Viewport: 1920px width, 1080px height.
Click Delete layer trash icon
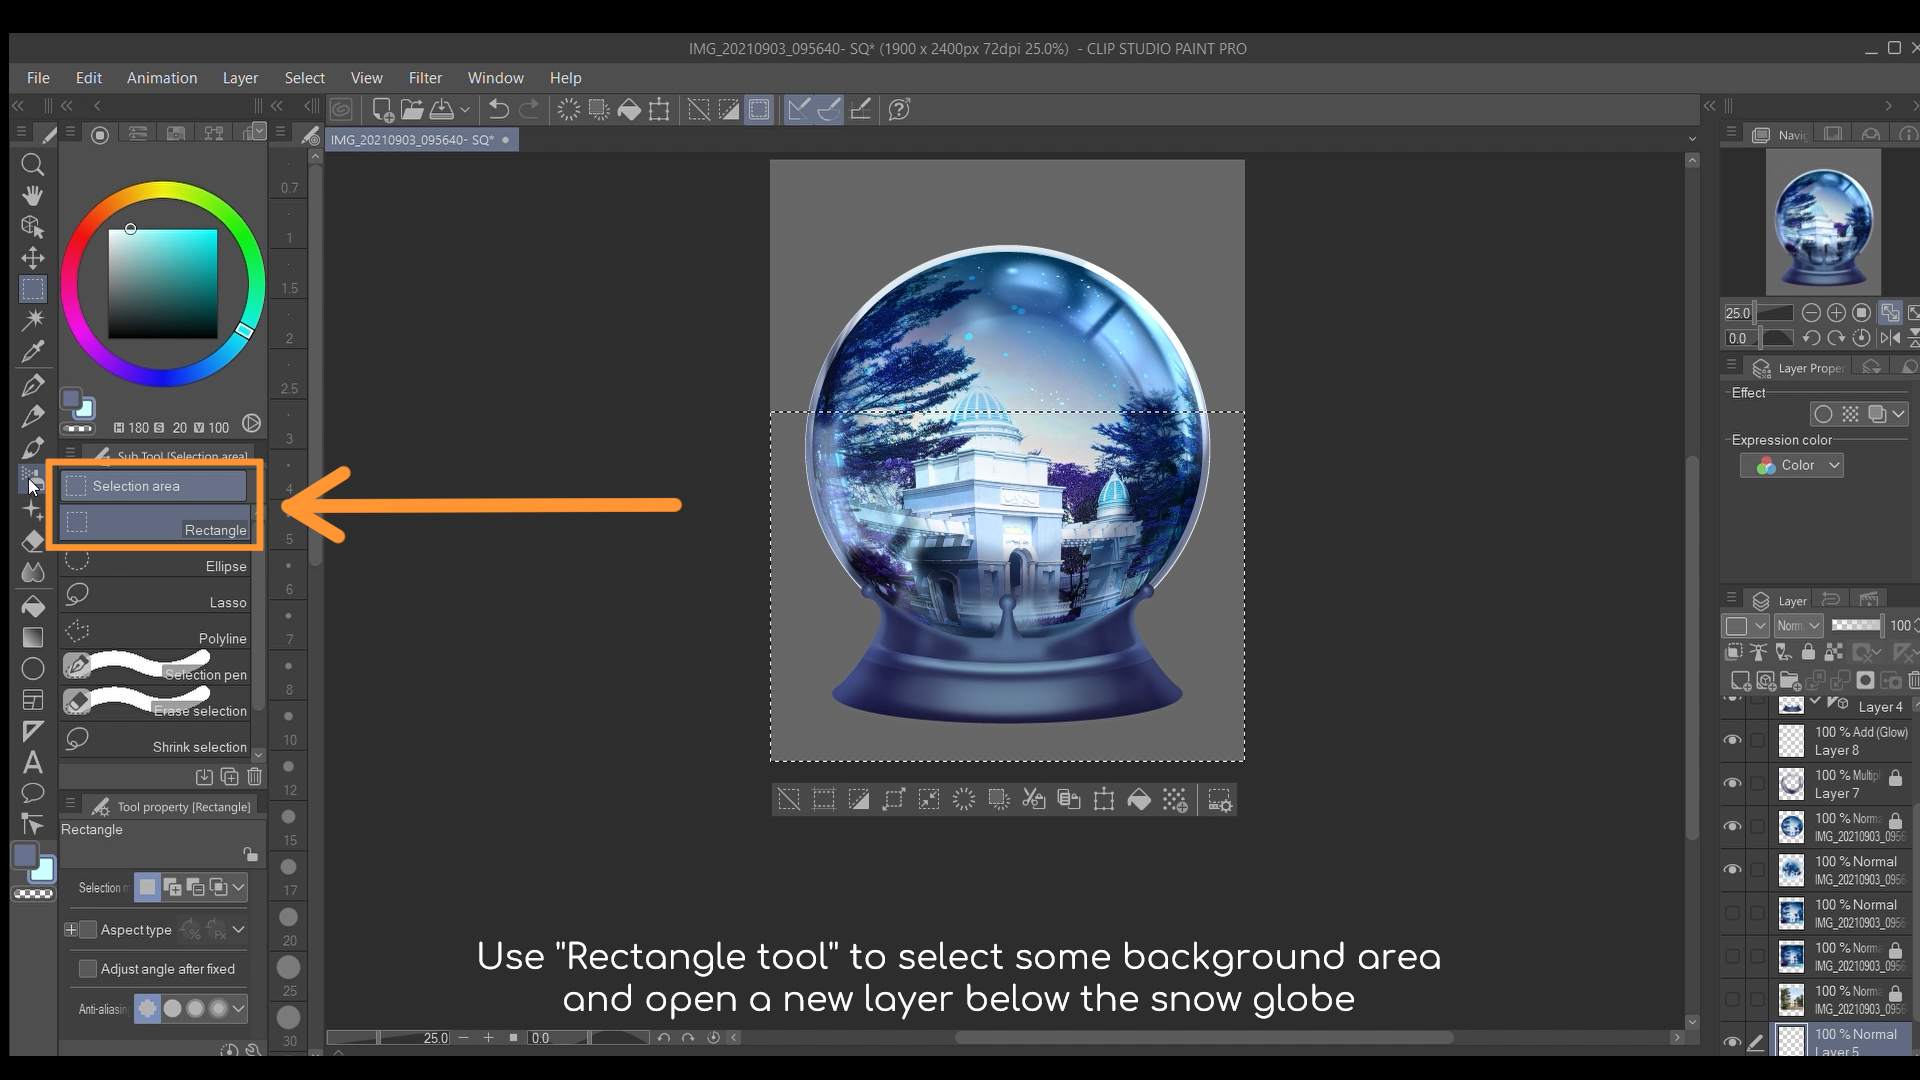click(1914, 681)
